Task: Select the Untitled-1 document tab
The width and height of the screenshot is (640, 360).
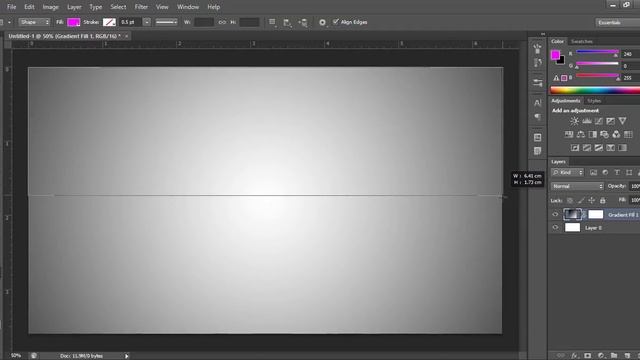Action: (64, 36)
